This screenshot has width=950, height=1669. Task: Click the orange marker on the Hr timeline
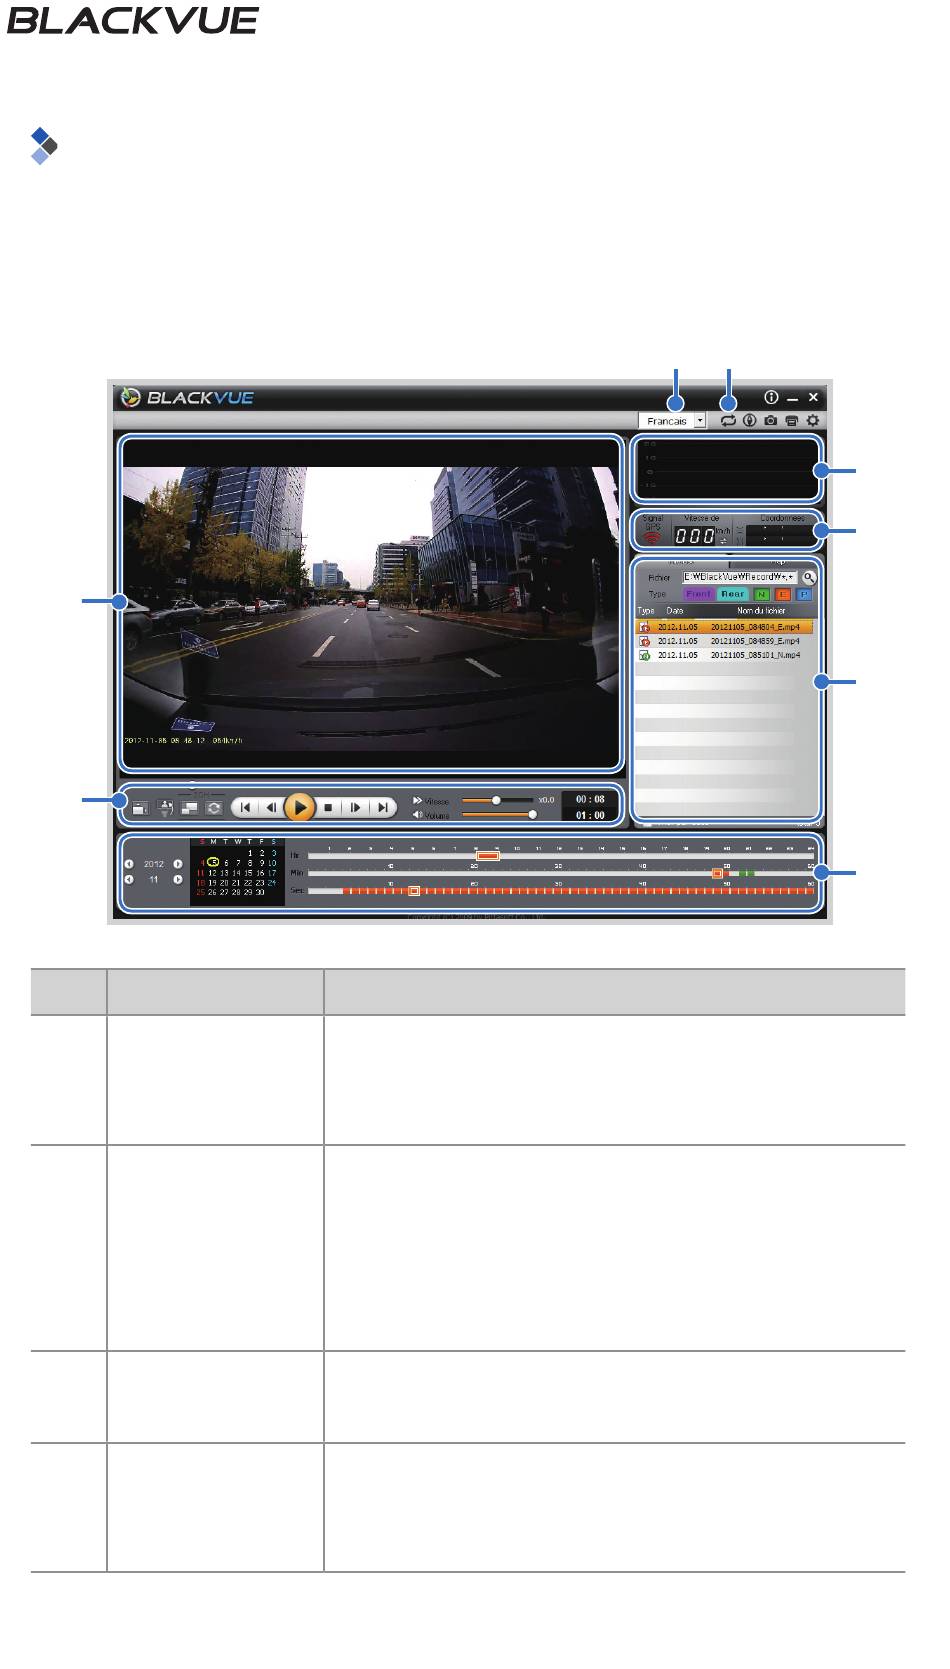488,855
